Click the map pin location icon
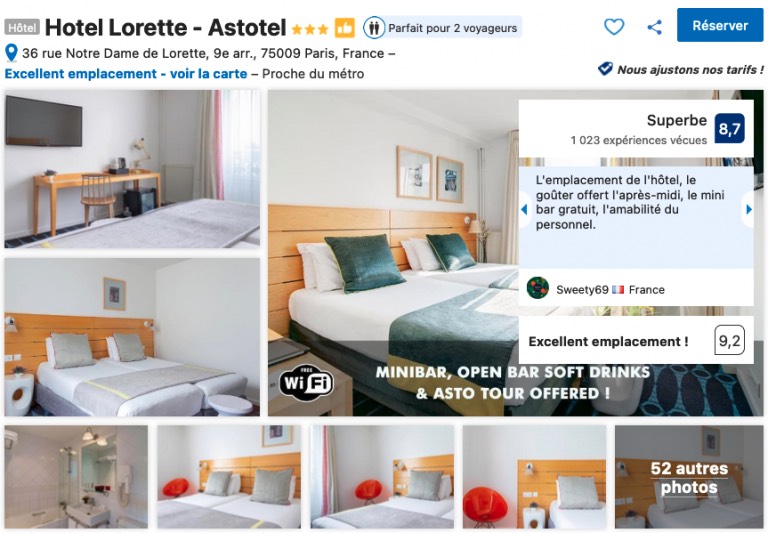 11,53
